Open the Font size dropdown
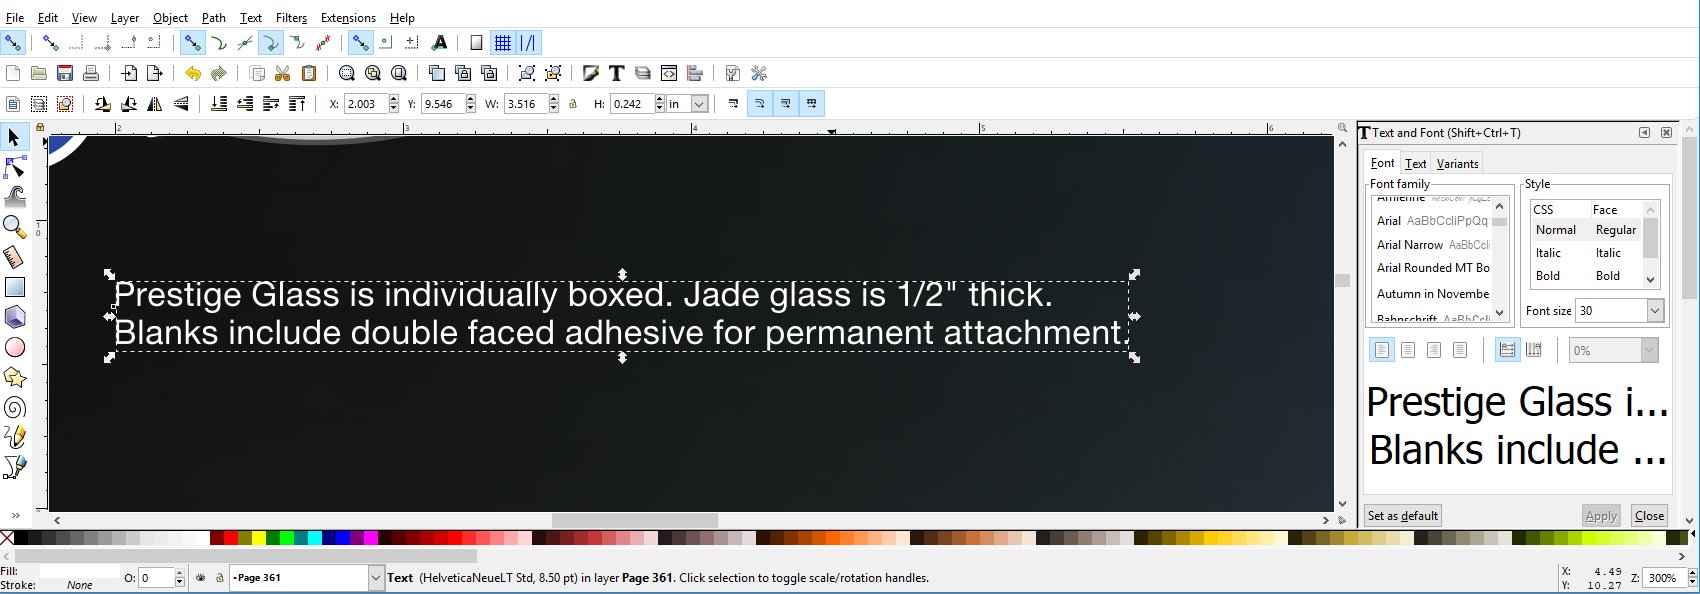 pos(1655,311)
